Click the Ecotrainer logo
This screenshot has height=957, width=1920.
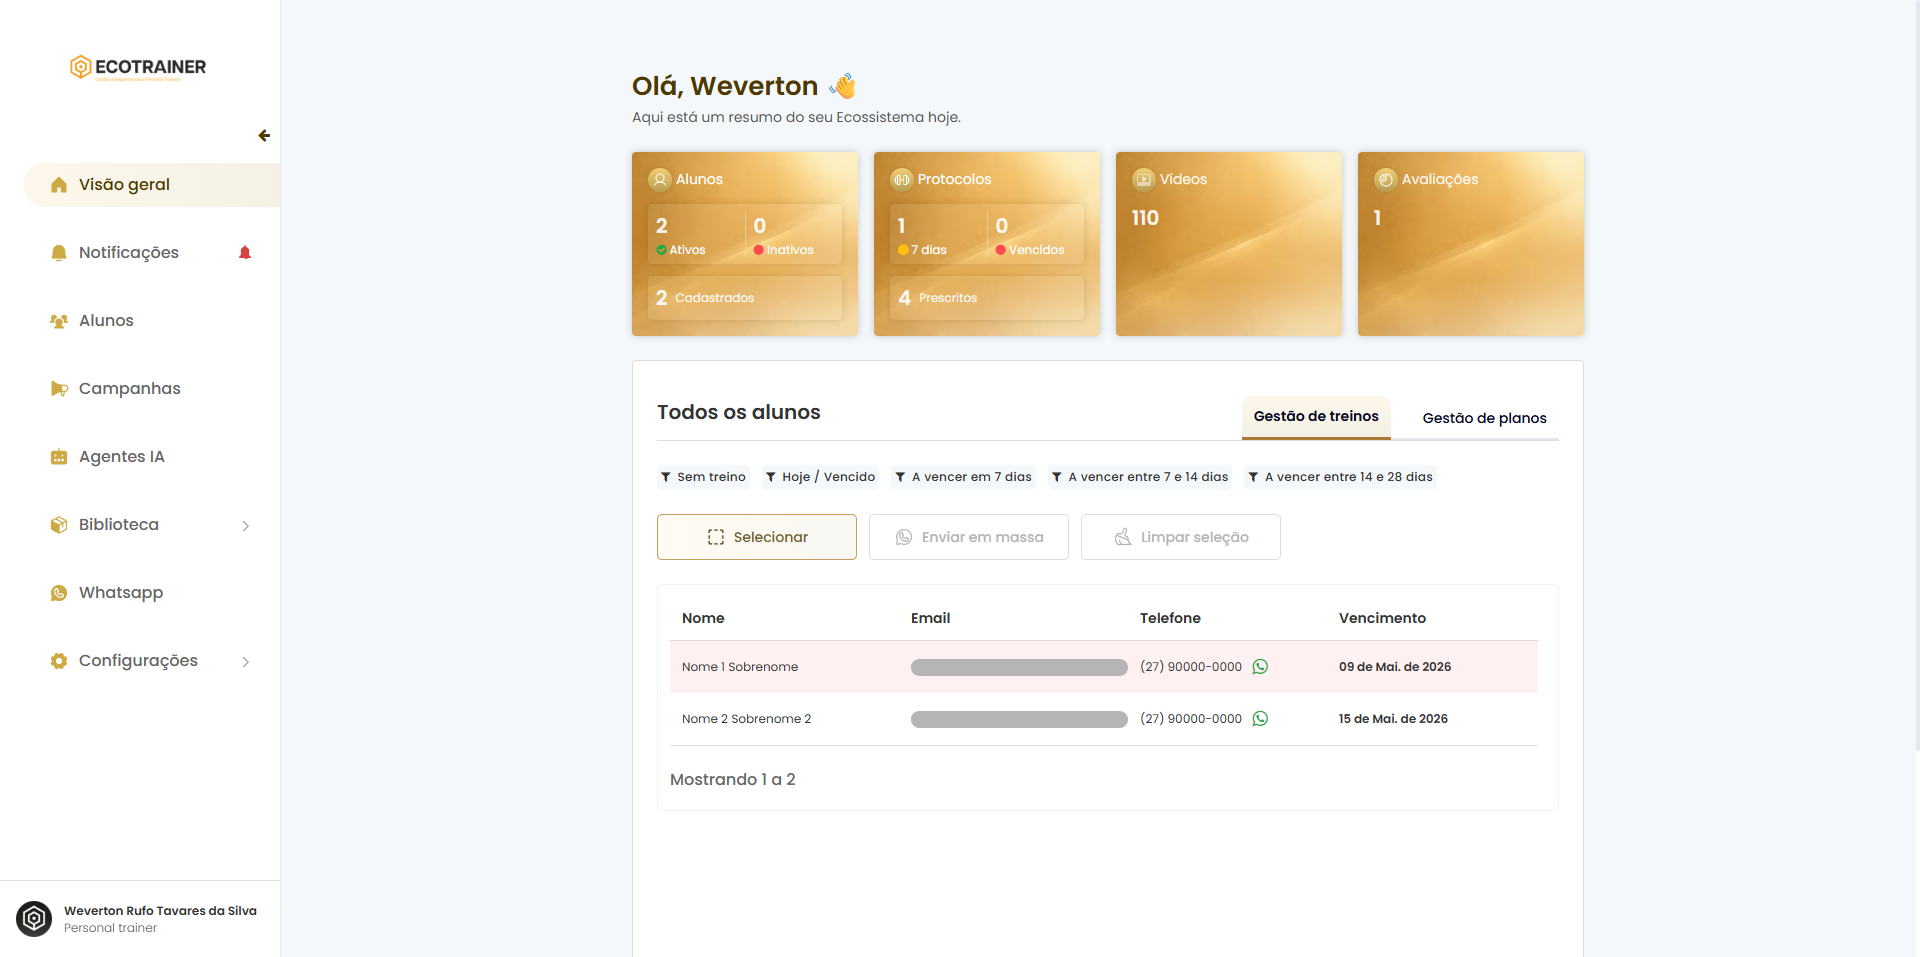click(138, 67)
